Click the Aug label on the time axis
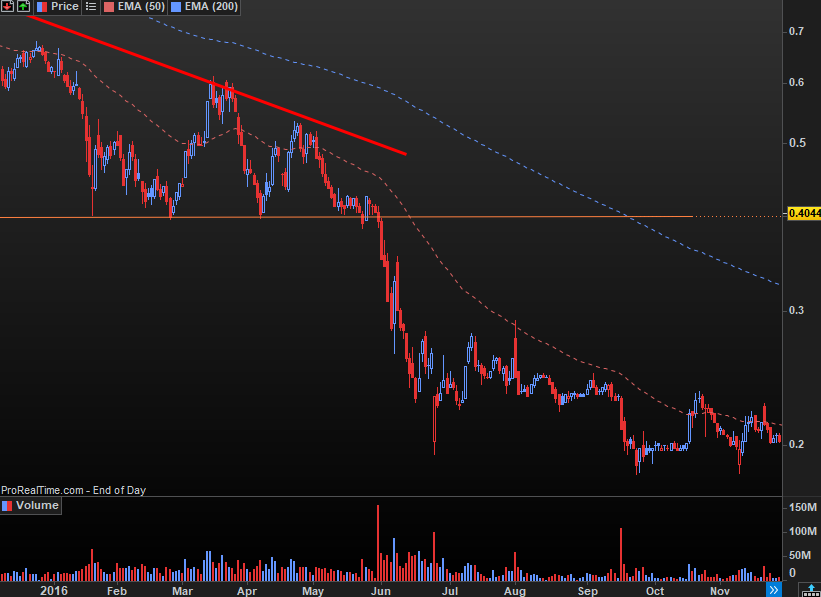 [x=515, y=591]
